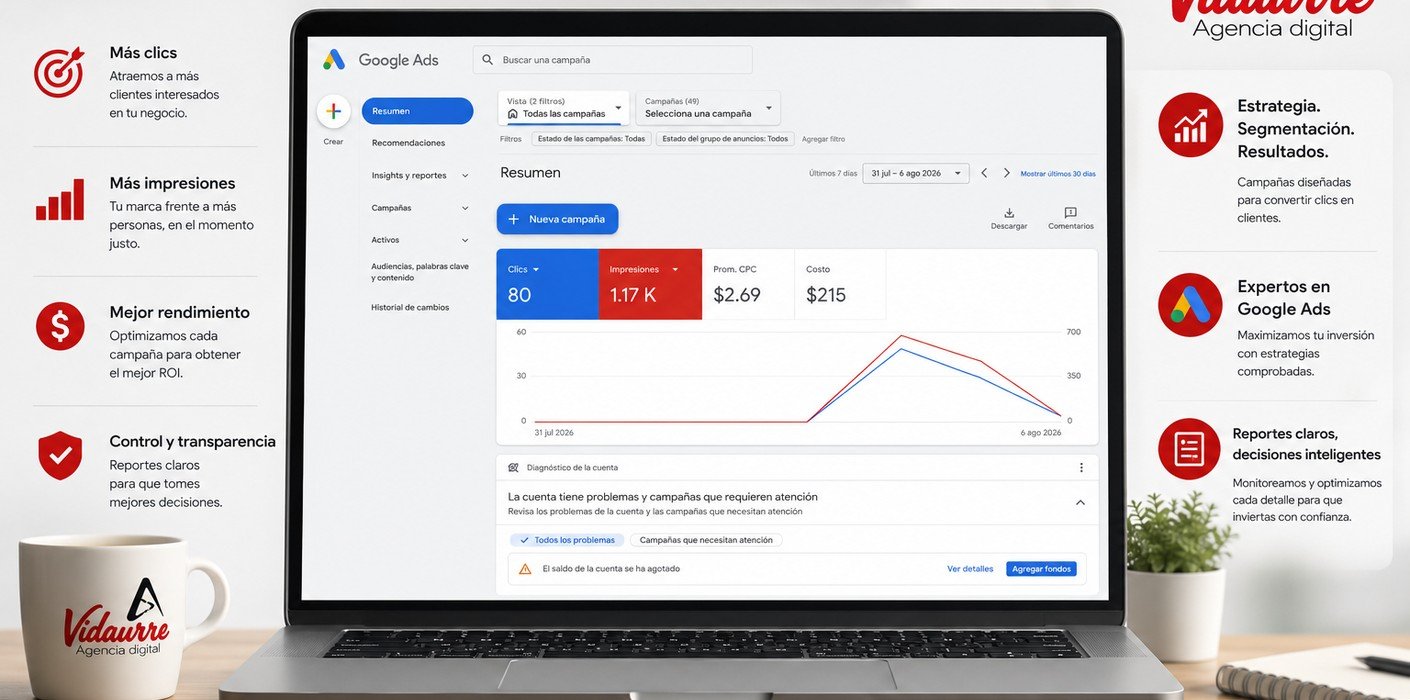Go to next date range arrow
Viewport: 1410px width, 700px height.
(1007, 173)
